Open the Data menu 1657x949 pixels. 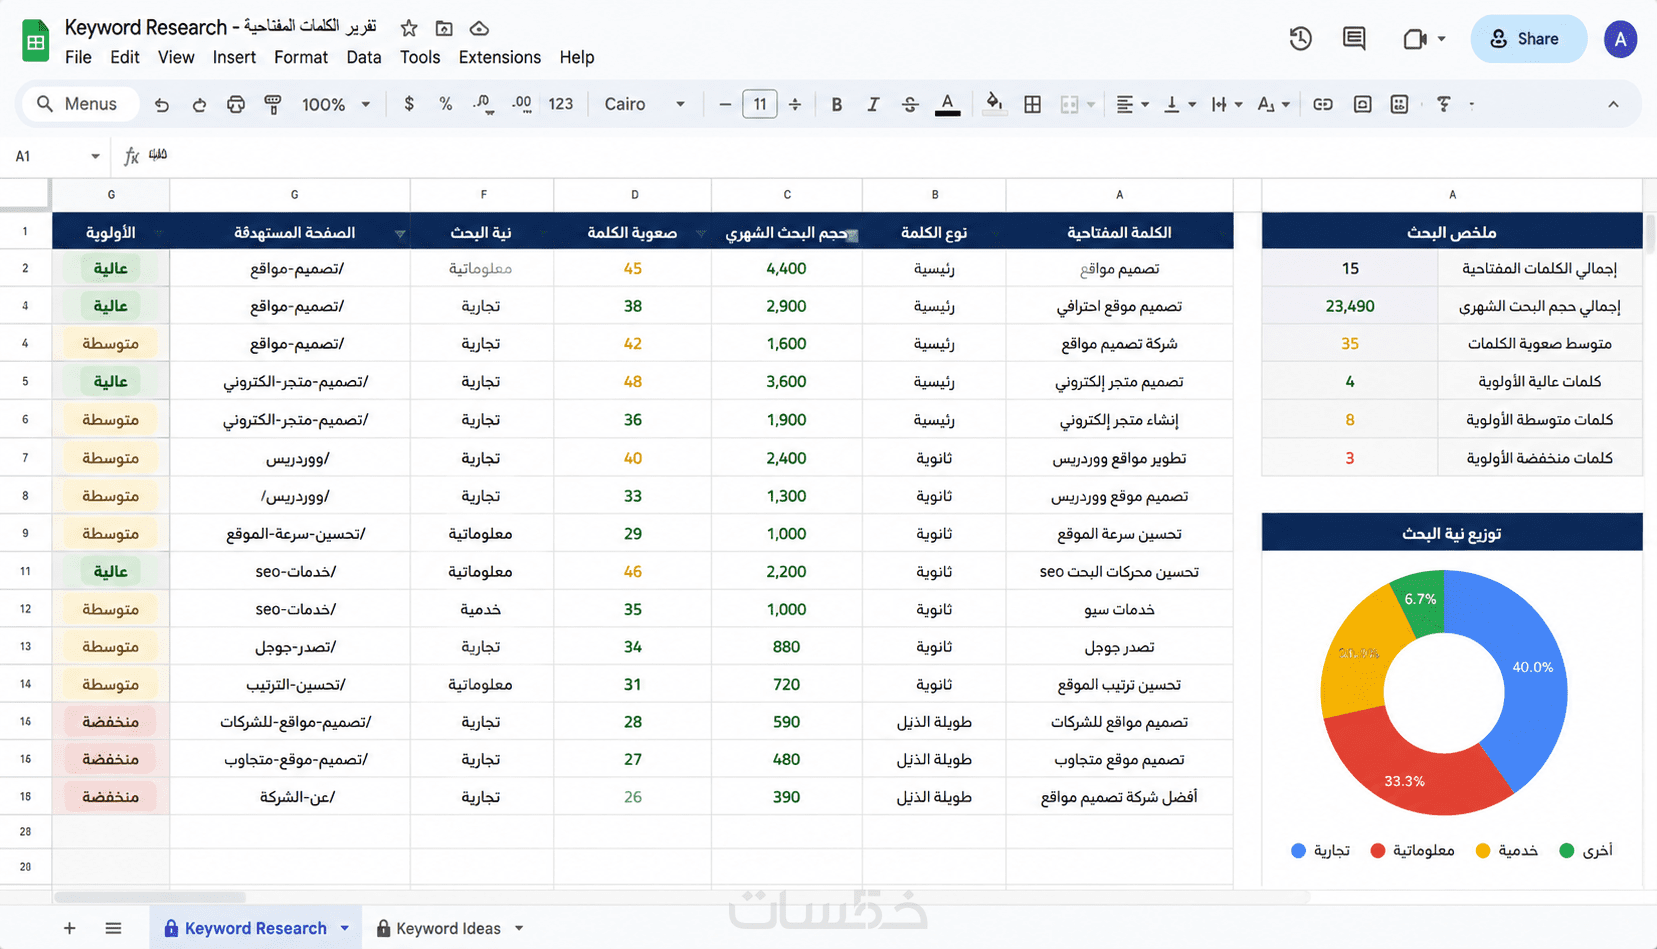click(x=364, y=57)
